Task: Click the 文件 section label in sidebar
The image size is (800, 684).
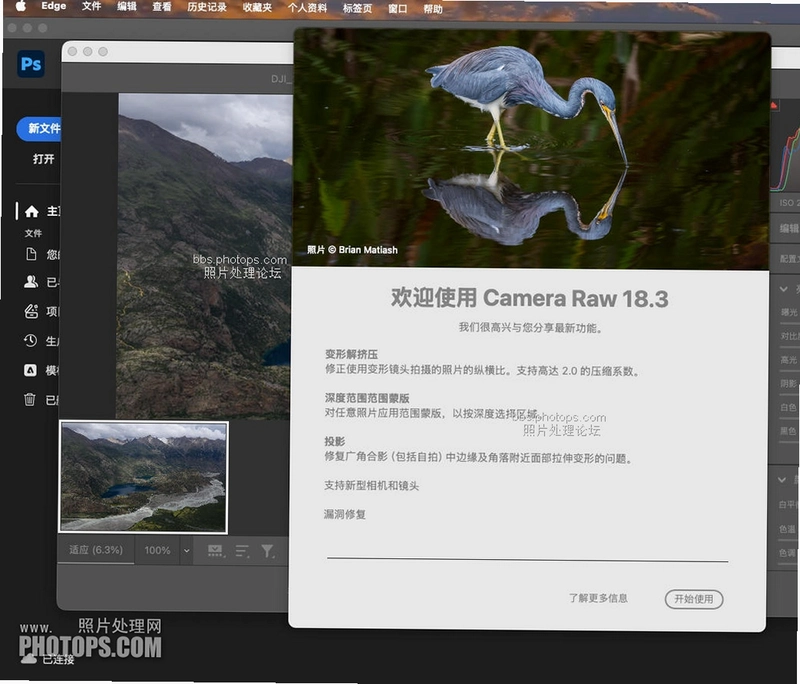Action: tap(33, 233)
